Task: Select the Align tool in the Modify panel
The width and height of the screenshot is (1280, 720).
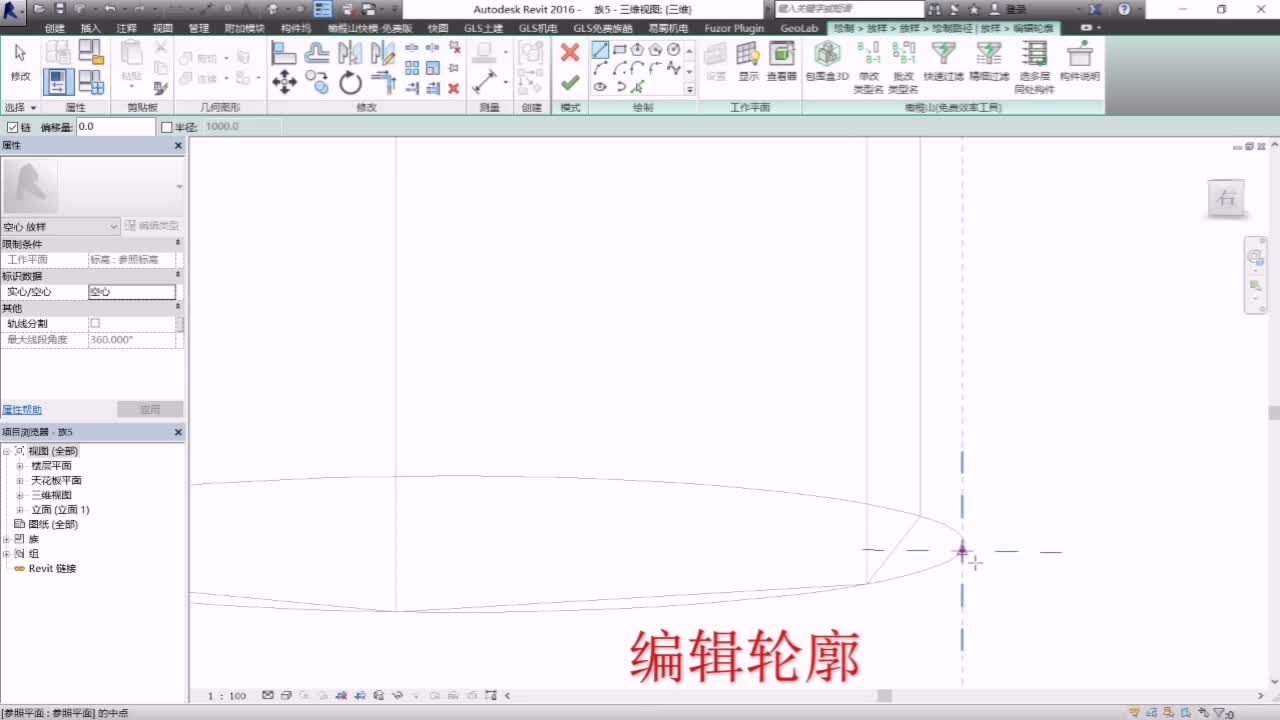Action: (284, 53)
